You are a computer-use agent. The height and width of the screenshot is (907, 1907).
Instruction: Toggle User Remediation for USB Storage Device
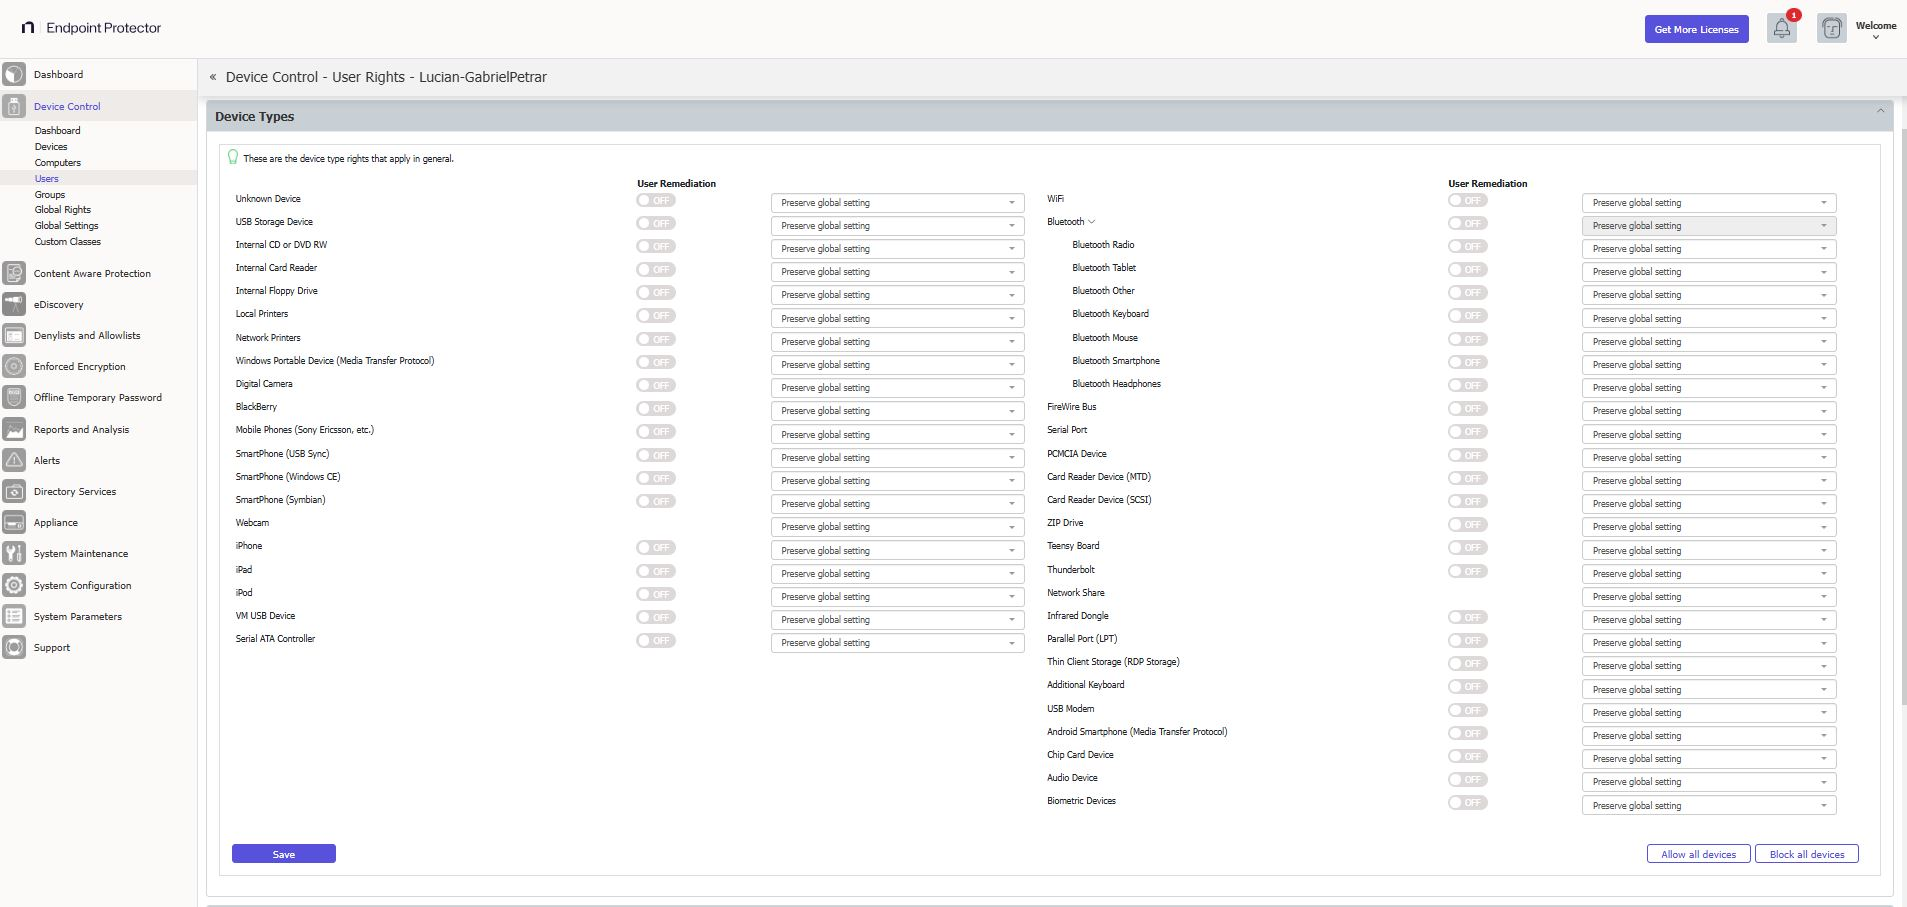click(x=656, y=223)
